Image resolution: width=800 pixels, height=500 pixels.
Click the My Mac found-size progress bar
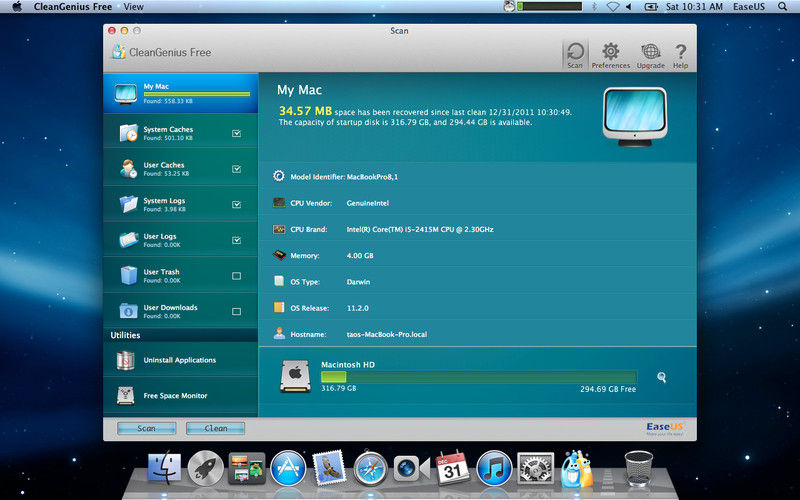tap(197, 94)
